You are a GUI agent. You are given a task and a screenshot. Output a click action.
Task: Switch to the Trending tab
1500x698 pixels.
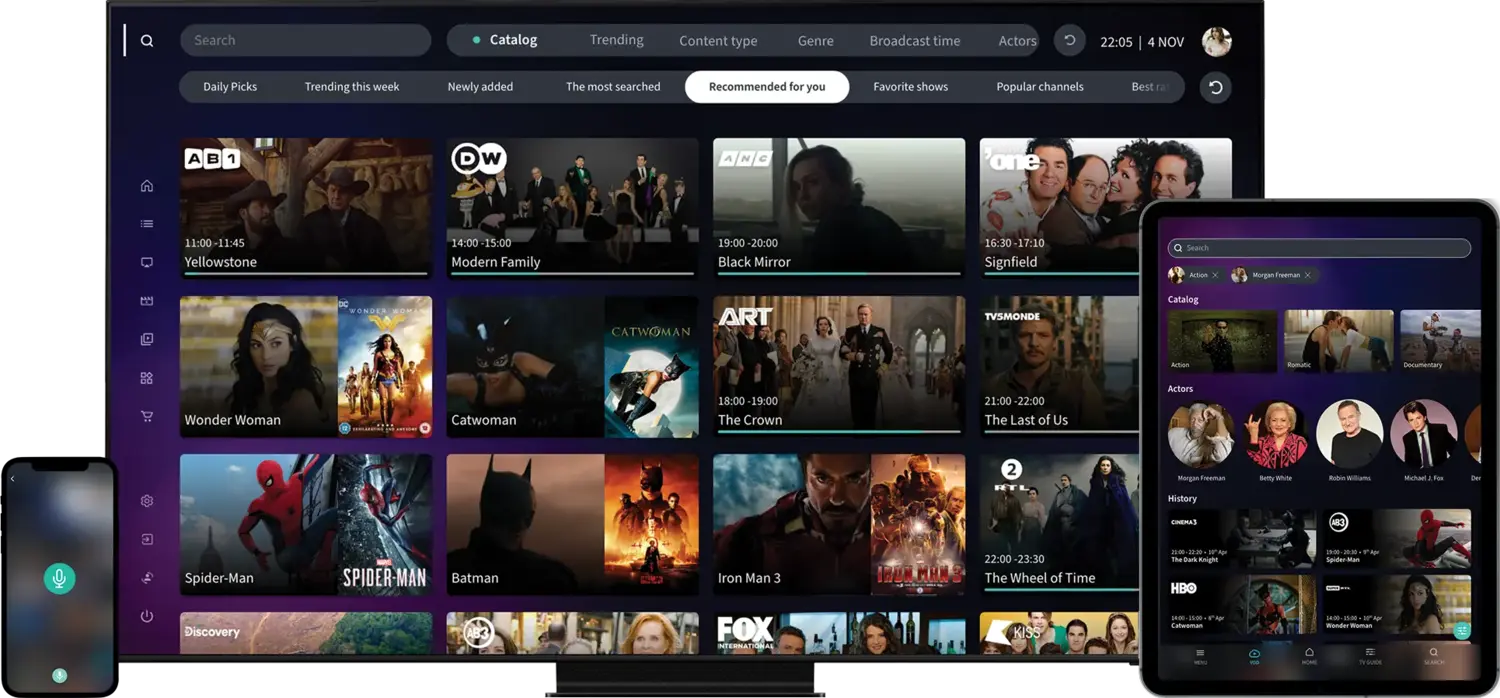click(616, 39)
